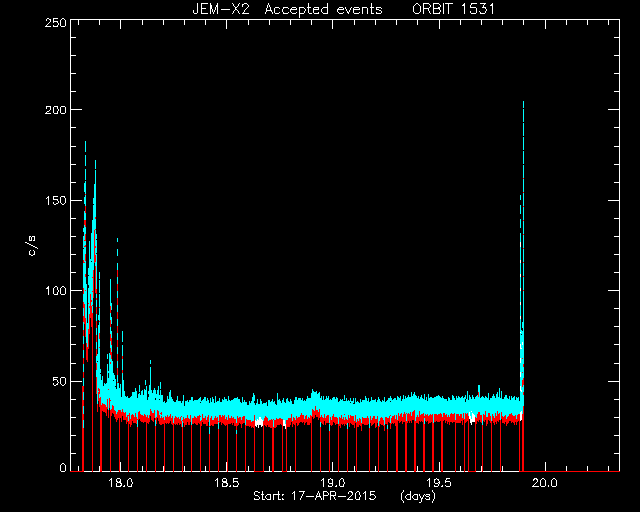The image size is (640, 512).
Task: Click the 18.0 x-axis tick label
Action: 121,483
